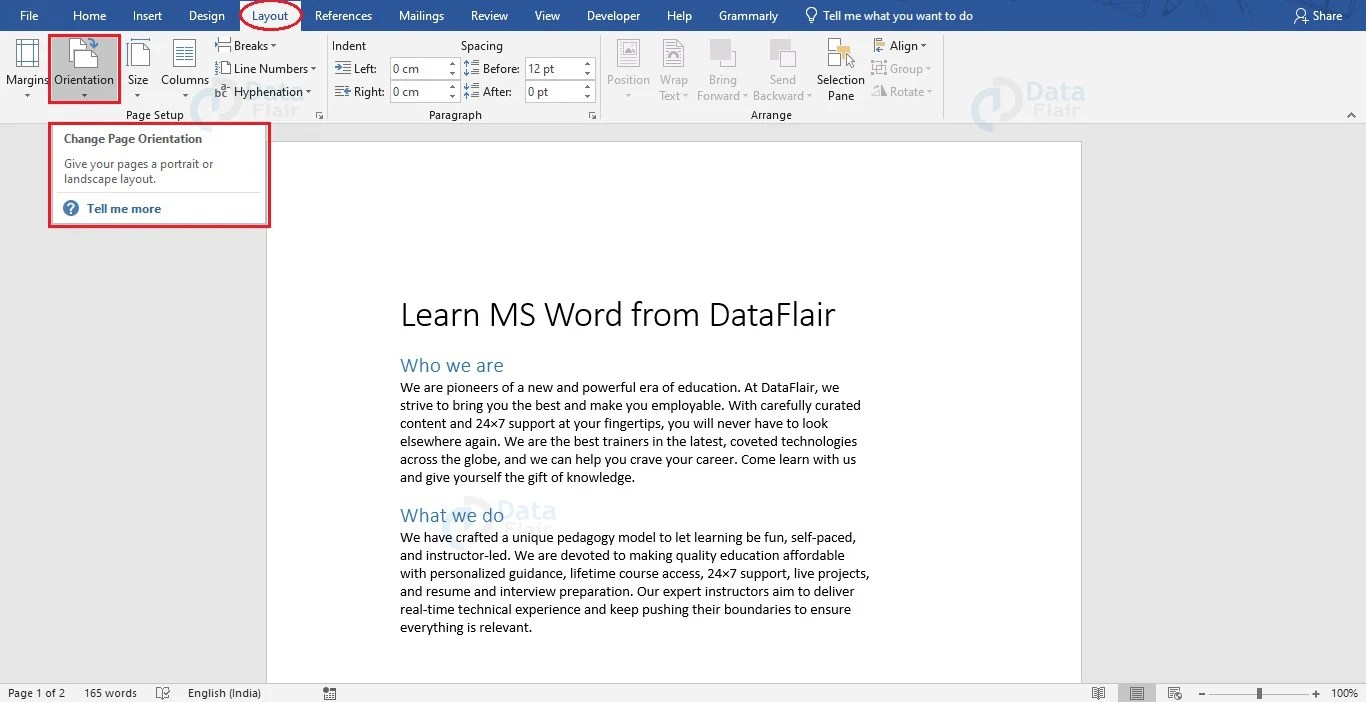Open the Hyphenation tool

[x=264, y=91]
